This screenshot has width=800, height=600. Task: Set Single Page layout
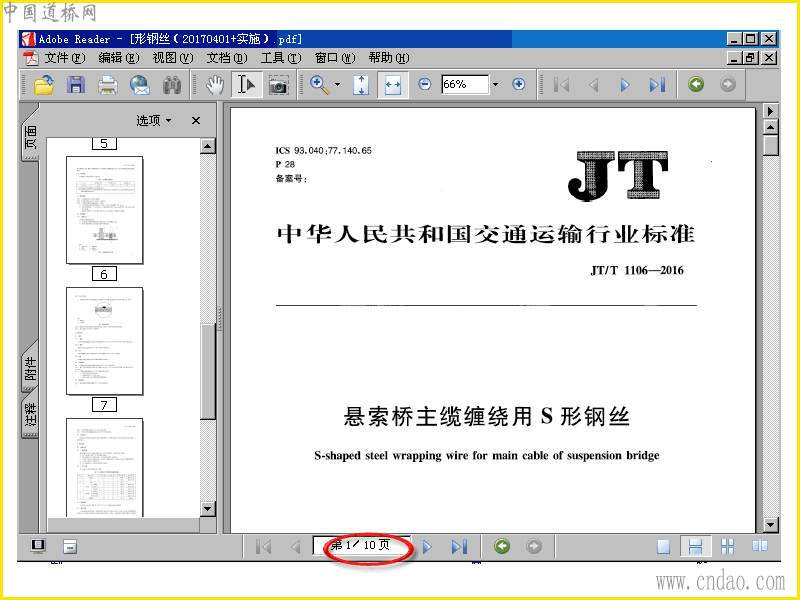pyautogui.click(x=663, y=546)
